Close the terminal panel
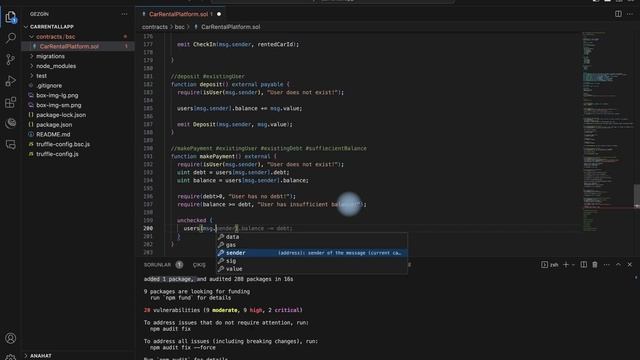The image size is (640, 360). point(630,264)
